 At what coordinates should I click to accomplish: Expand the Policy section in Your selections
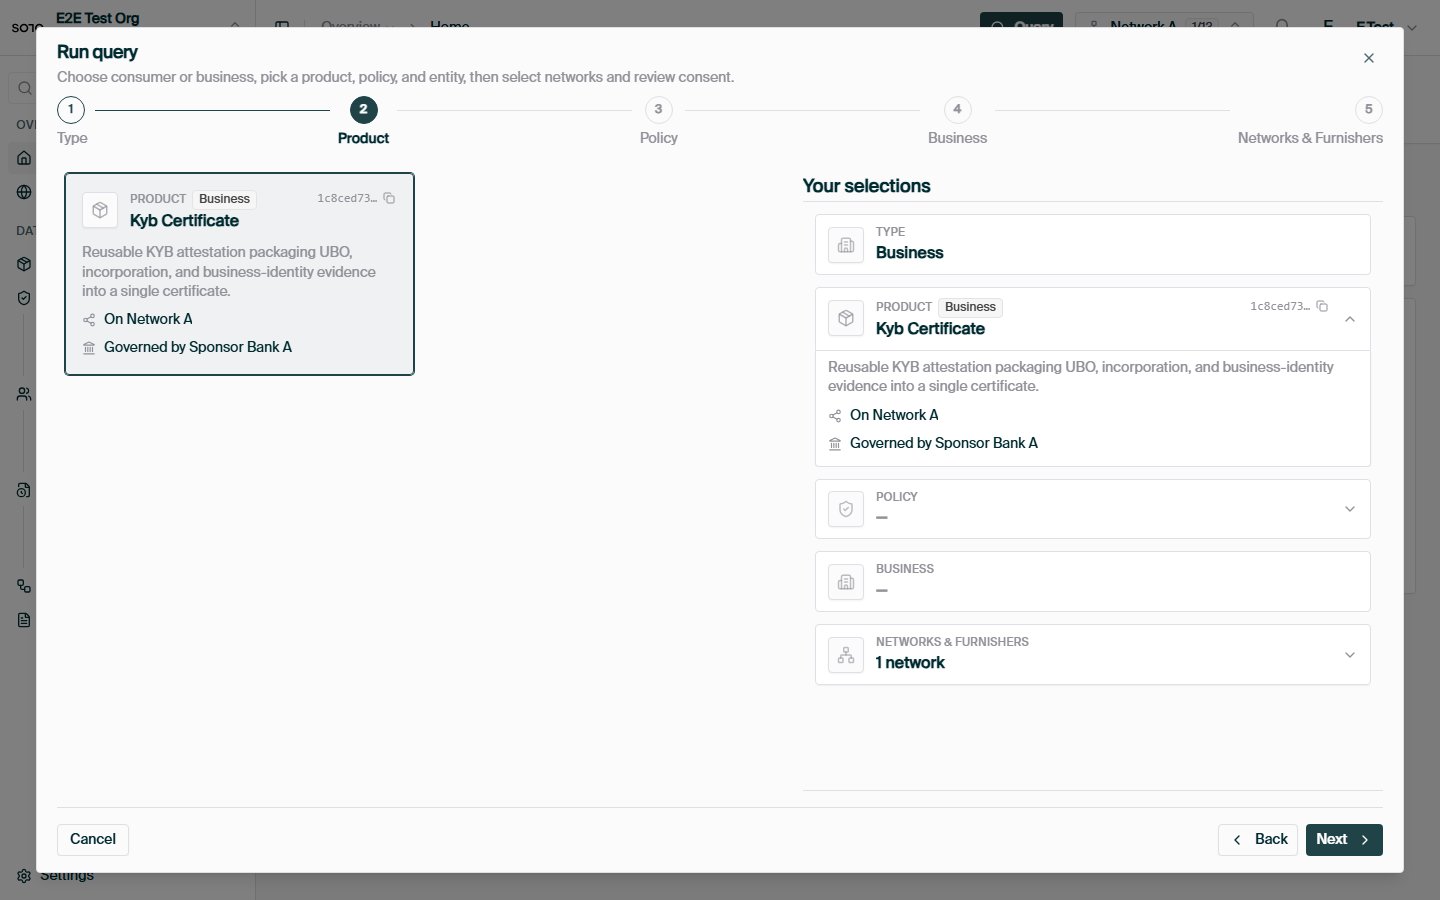(x=1350, y=509)
